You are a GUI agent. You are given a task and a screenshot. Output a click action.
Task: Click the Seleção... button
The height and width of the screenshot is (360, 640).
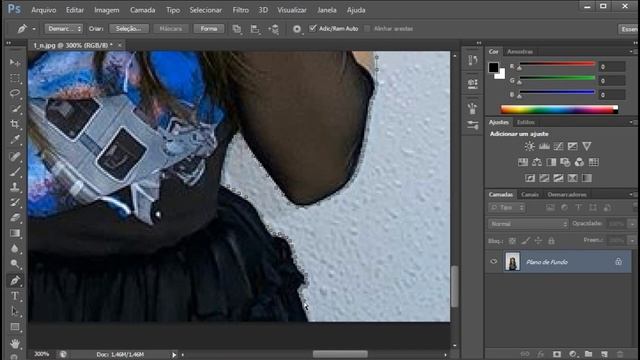click(129, 29)
